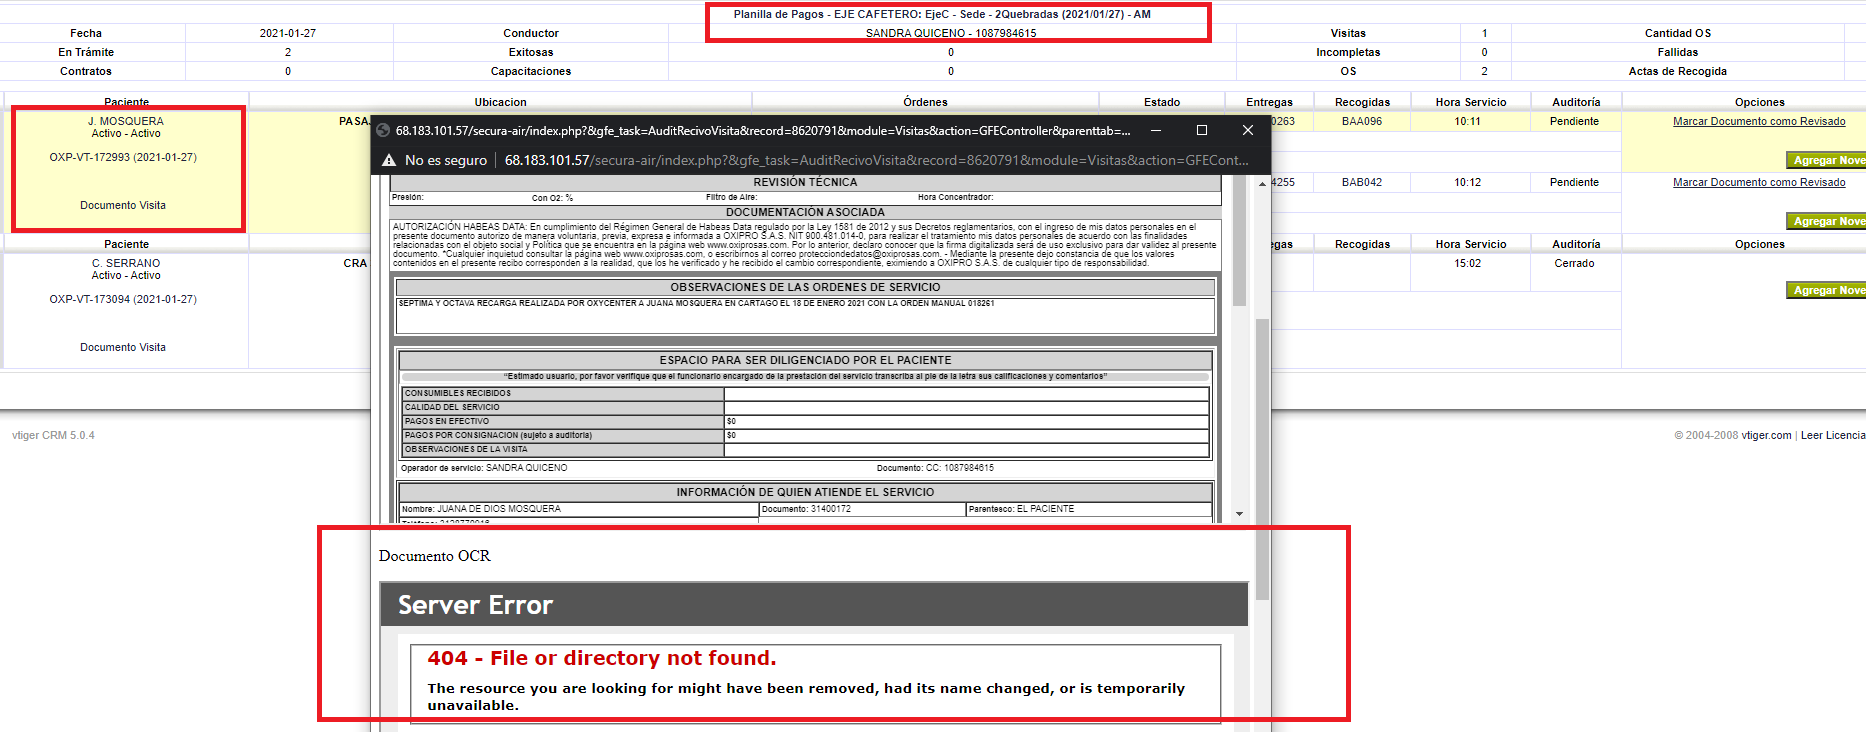Click 'Pendiente' status in the 10:11 row

(1574, 121)
